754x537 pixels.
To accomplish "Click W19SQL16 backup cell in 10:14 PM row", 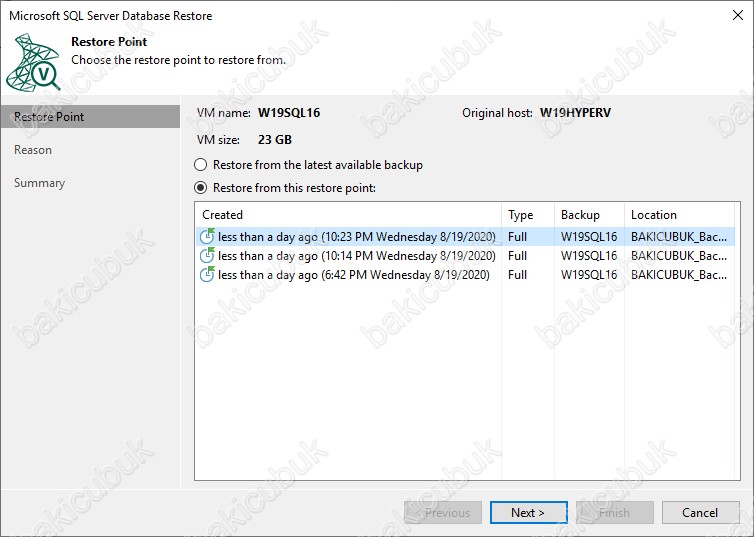I will click(589, 256).
